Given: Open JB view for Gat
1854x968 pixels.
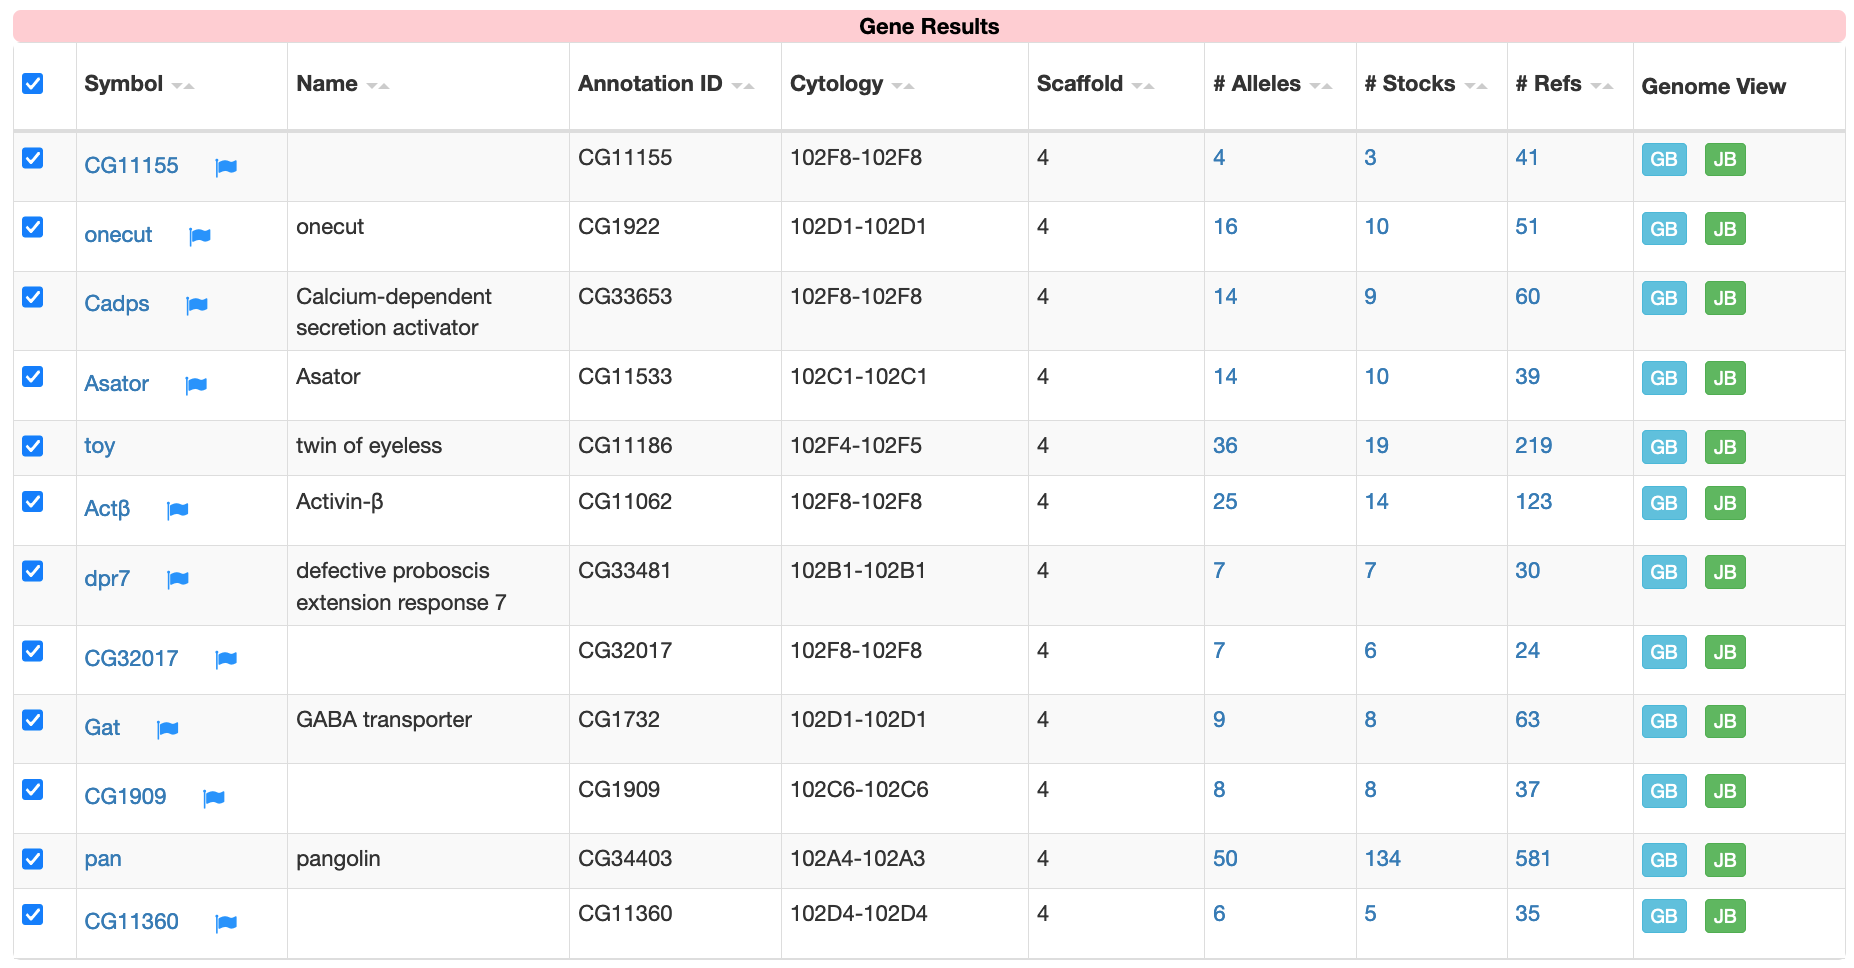Looking at the screenshot, I should (1725, 721).
